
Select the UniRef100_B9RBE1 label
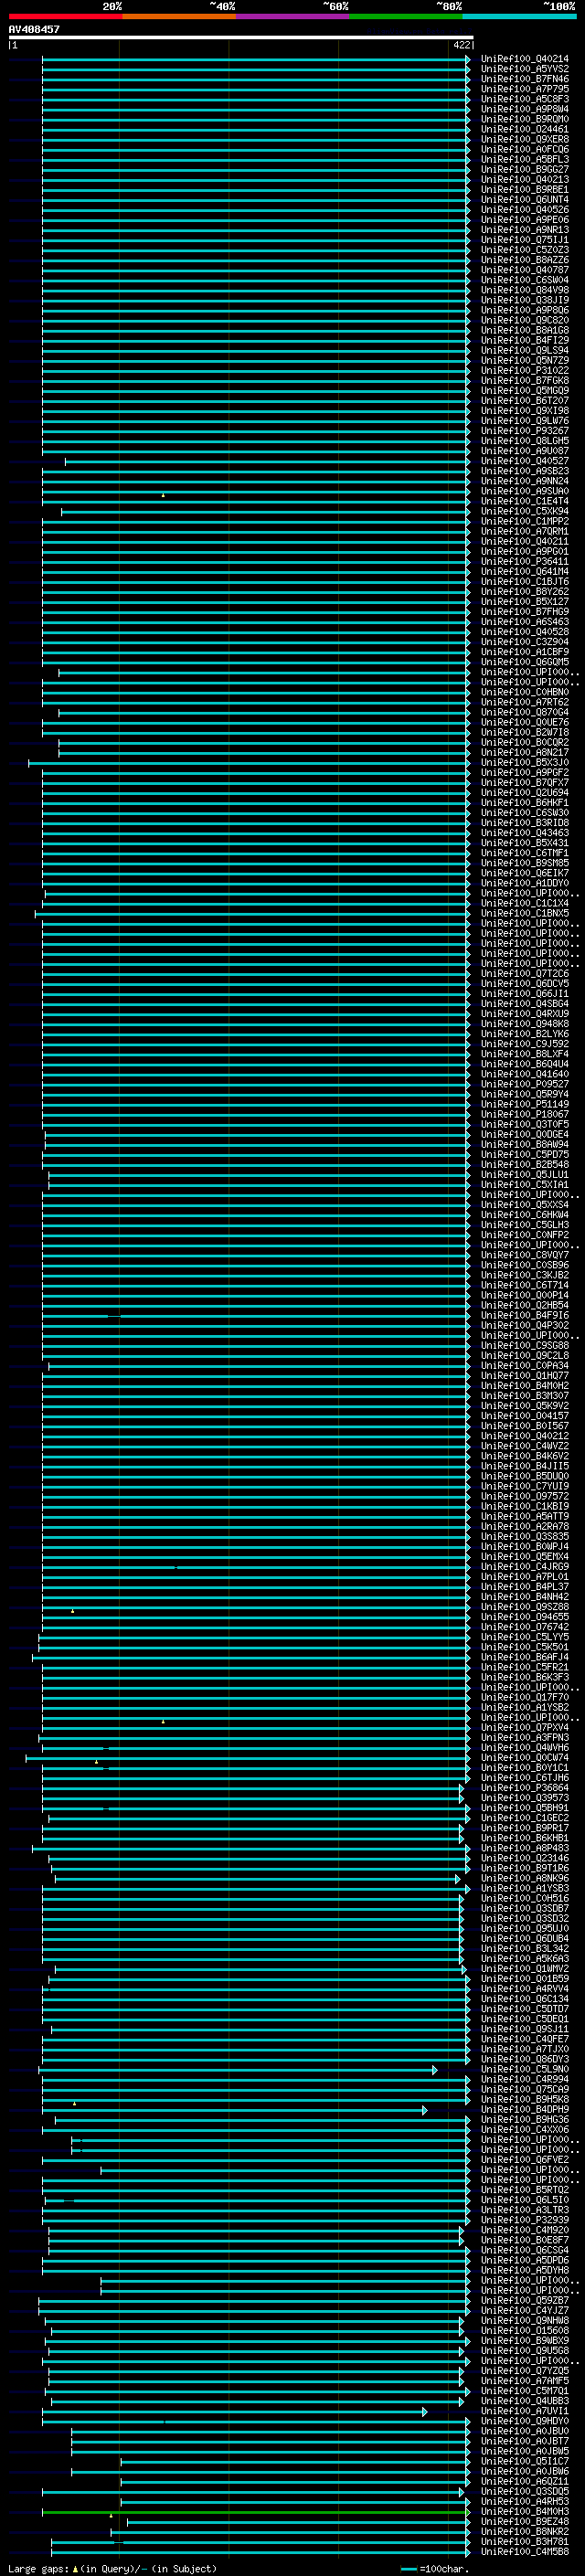(x=524, y=189)
